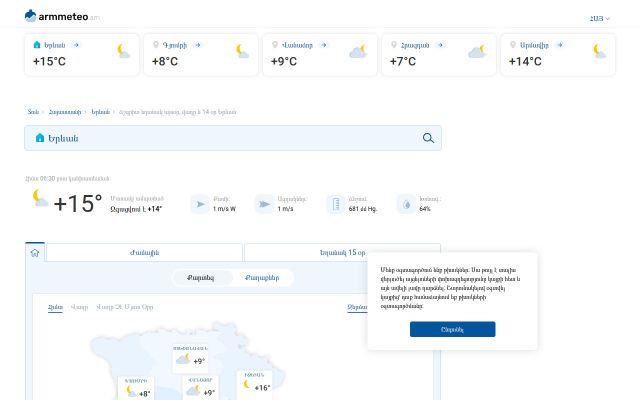The width and height of the screenshot is (640, 400).
Task: Select the third day tab dated 24
Action: click(124, 307)
